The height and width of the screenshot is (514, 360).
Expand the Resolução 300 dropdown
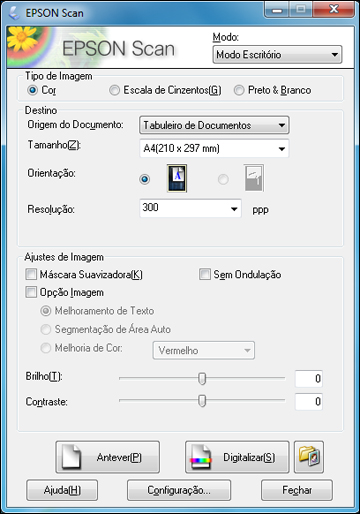(x=190, y=208)
